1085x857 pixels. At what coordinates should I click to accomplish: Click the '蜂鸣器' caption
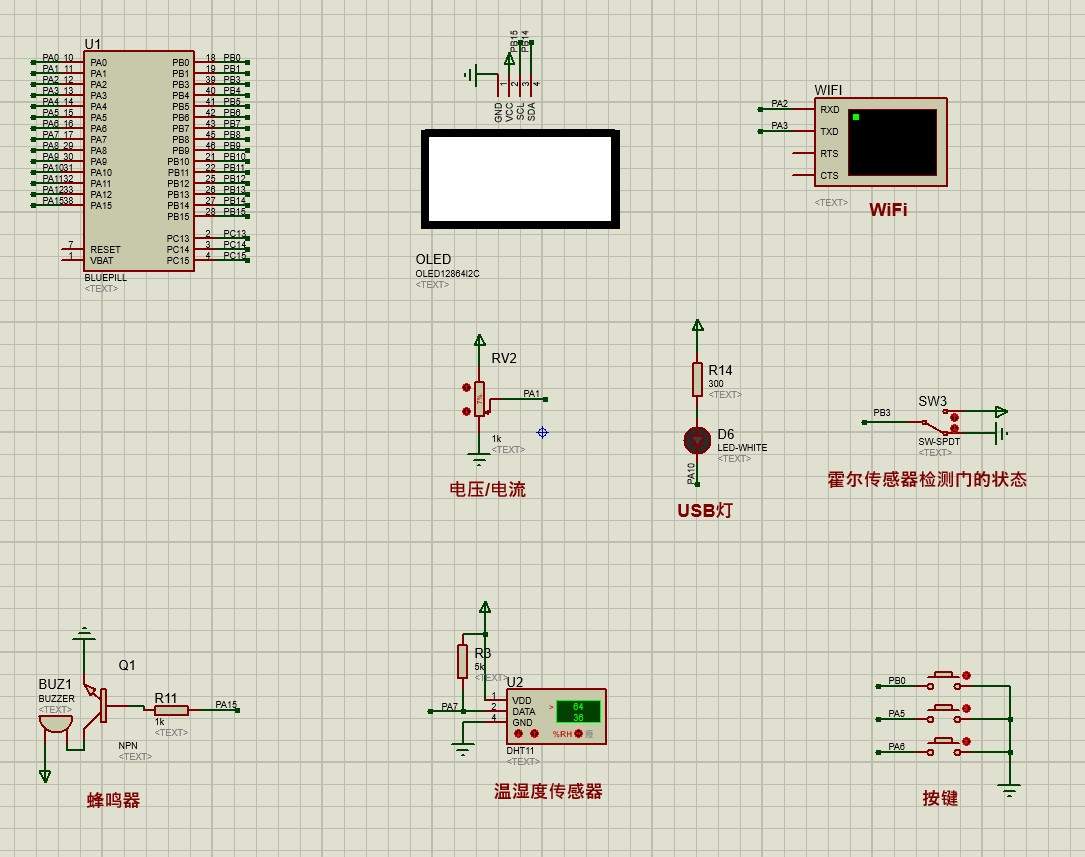pos(113,800)
